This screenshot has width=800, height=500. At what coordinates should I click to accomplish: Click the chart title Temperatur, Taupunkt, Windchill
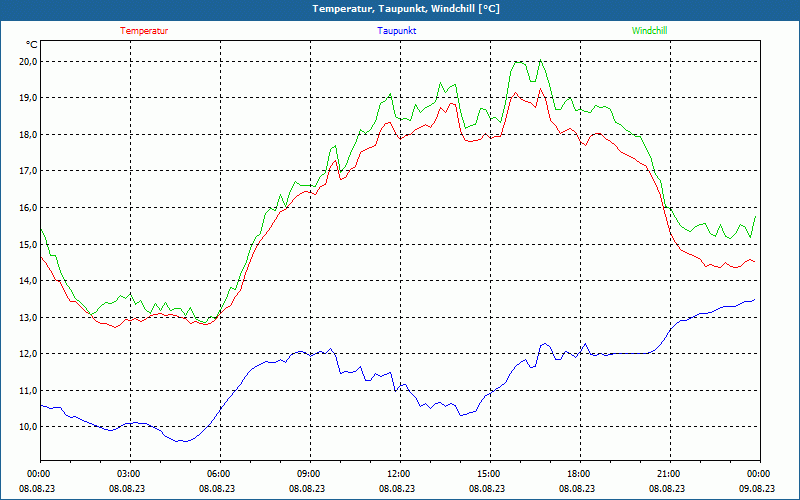coord(406,9)
